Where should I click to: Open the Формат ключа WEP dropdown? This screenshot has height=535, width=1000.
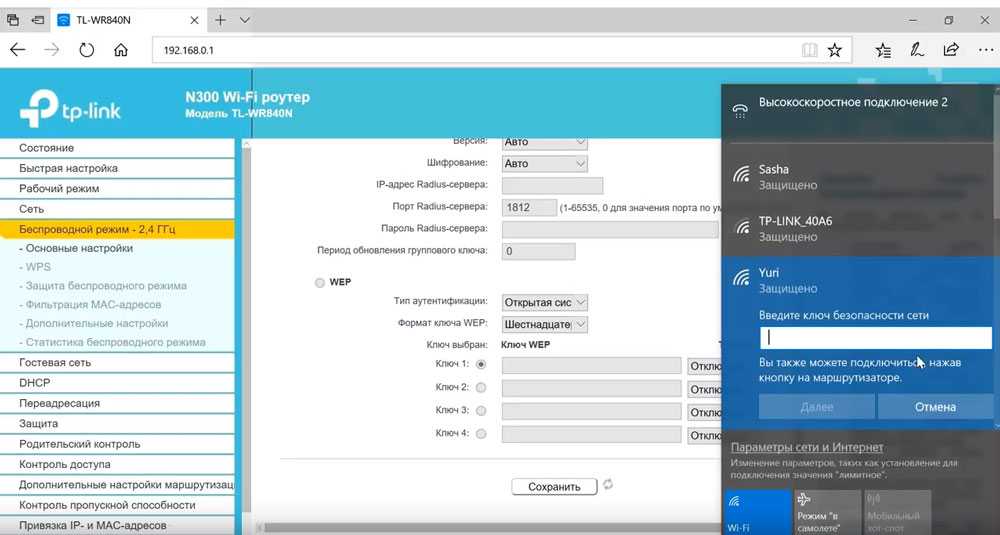pyautogui.click(x=544, y=325)
